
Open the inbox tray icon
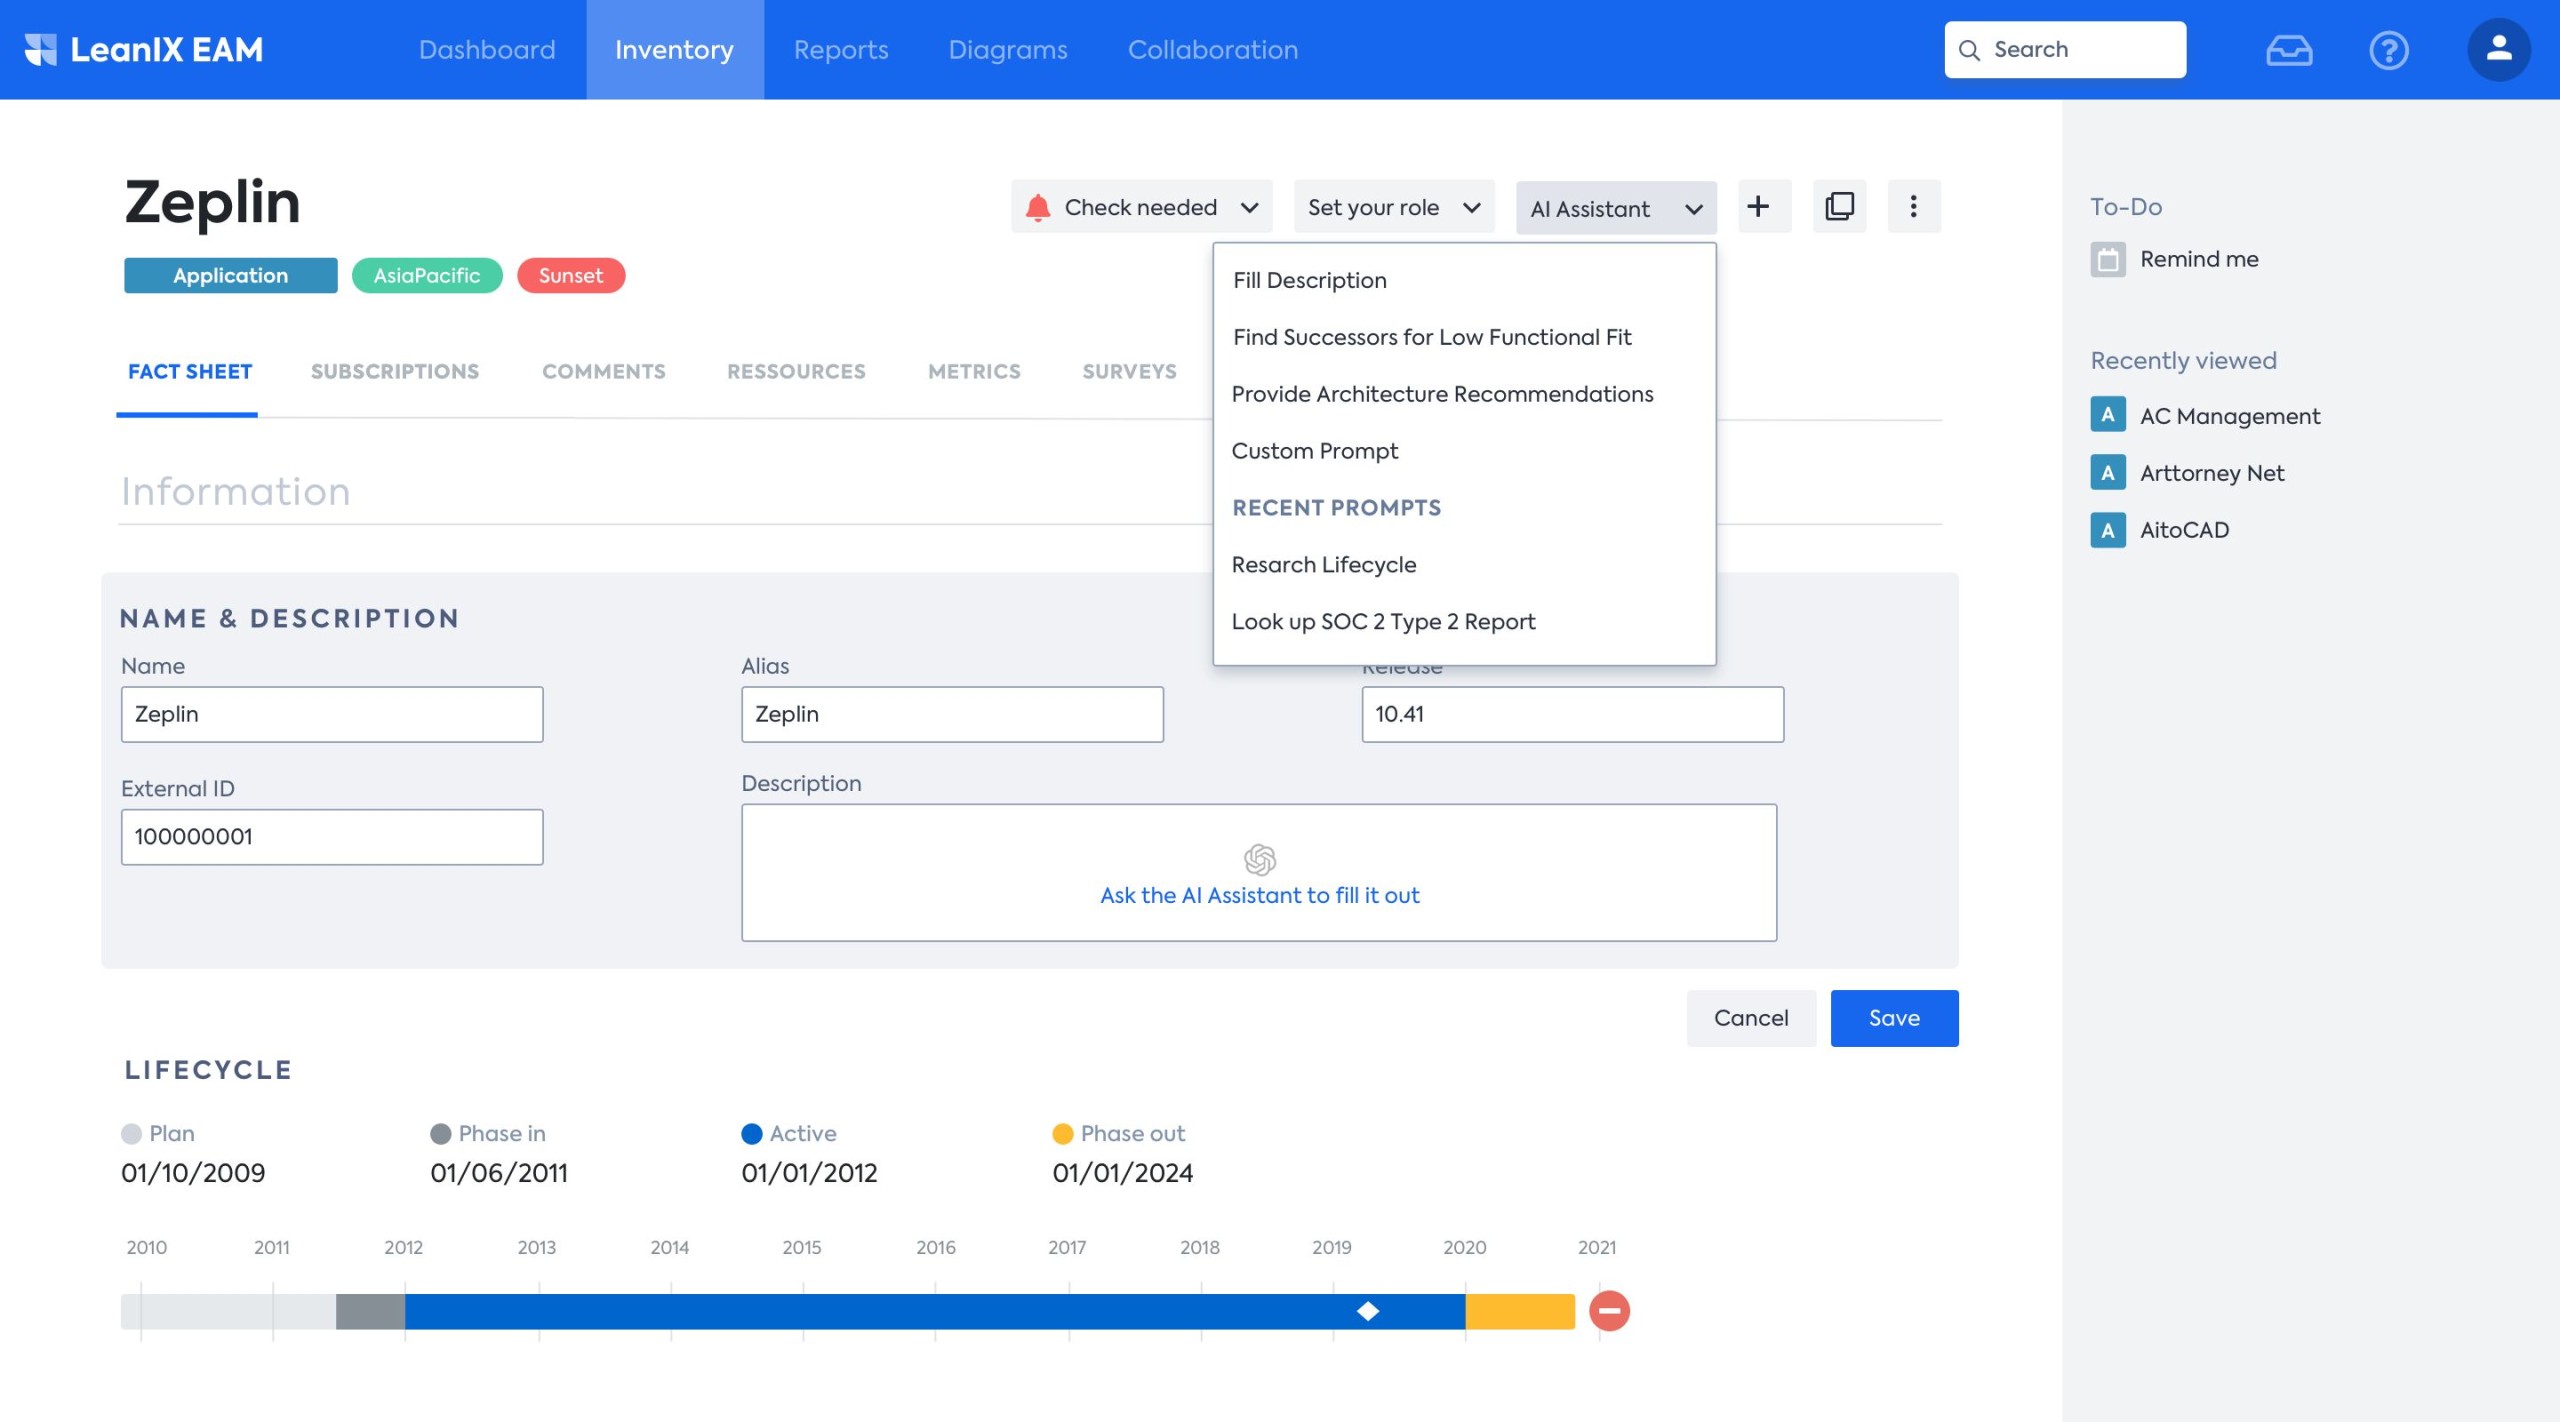click(2289, 49)
